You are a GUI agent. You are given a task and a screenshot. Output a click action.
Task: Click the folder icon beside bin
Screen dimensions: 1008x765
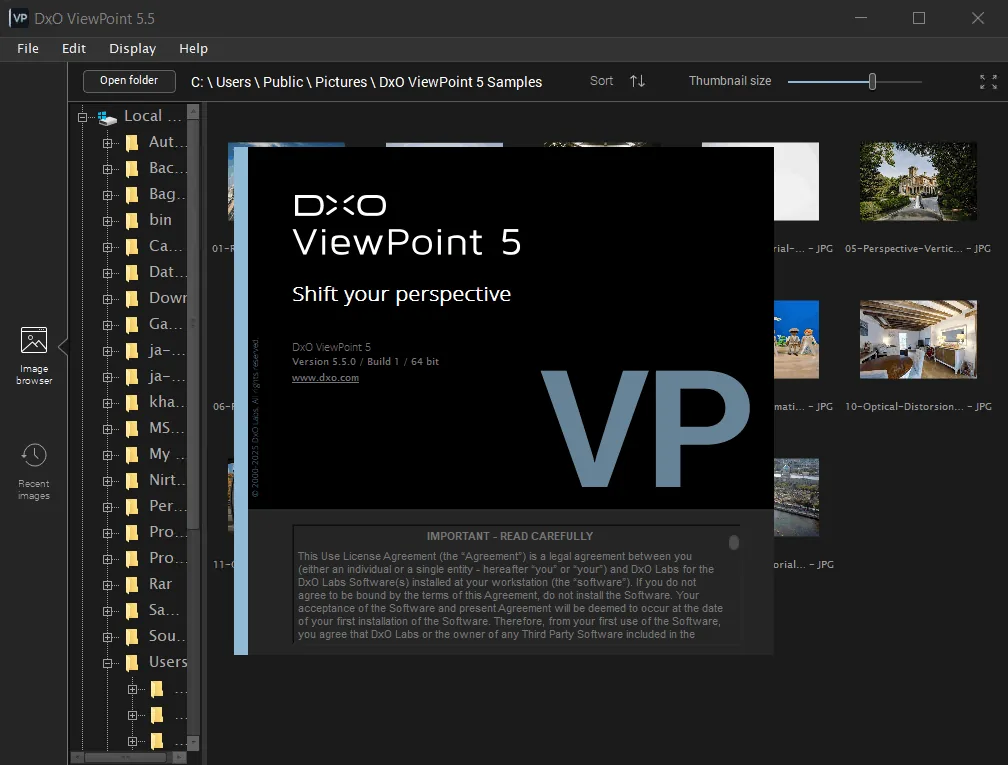[x=132, y=220]
